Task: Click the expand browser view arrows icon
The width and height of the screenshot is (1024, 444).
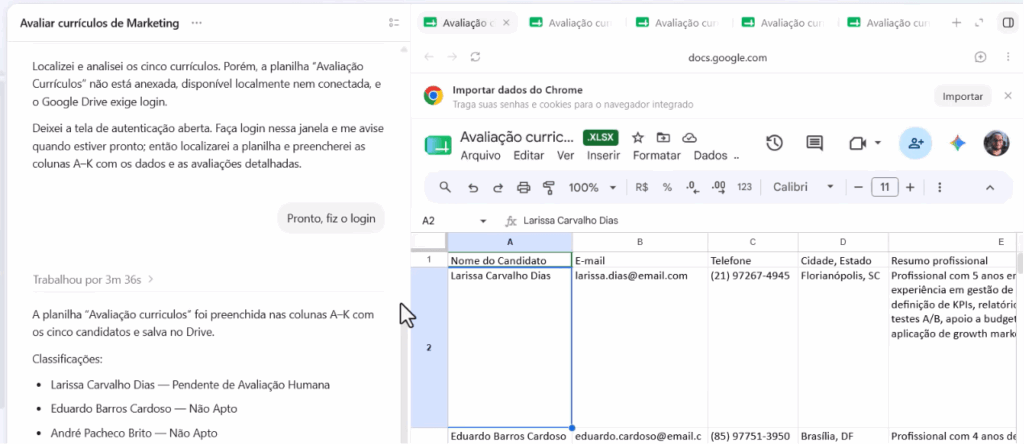Action: point(979,23)
